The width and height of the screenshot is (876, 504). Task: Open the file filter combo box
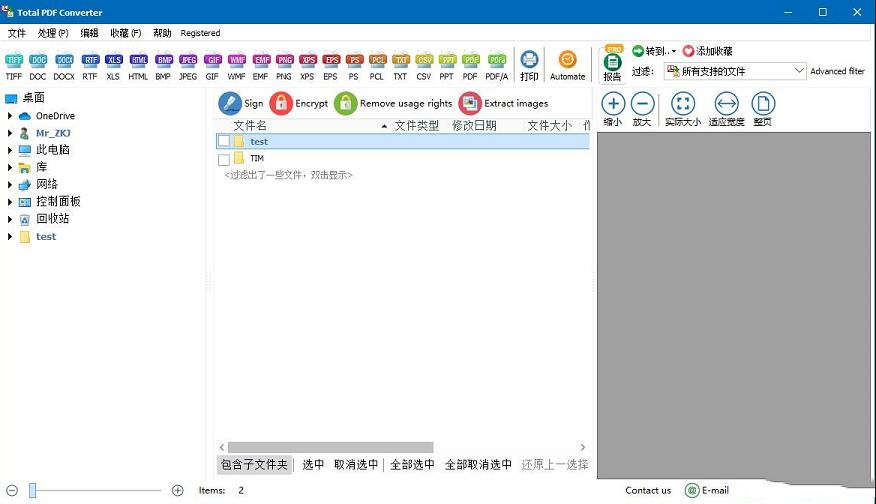pyautogui.click(x=735, y=71)
